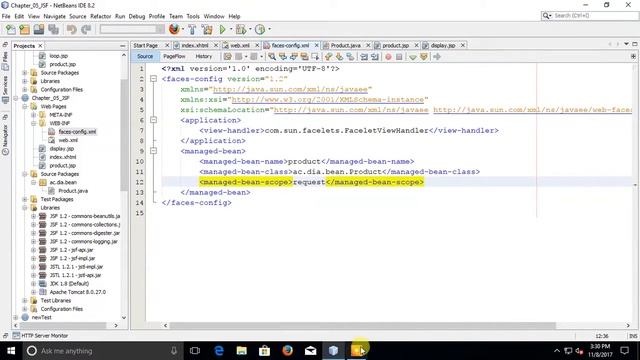Switch to PageFlow view
640x360 pixels.
click(x=174, y=56)
